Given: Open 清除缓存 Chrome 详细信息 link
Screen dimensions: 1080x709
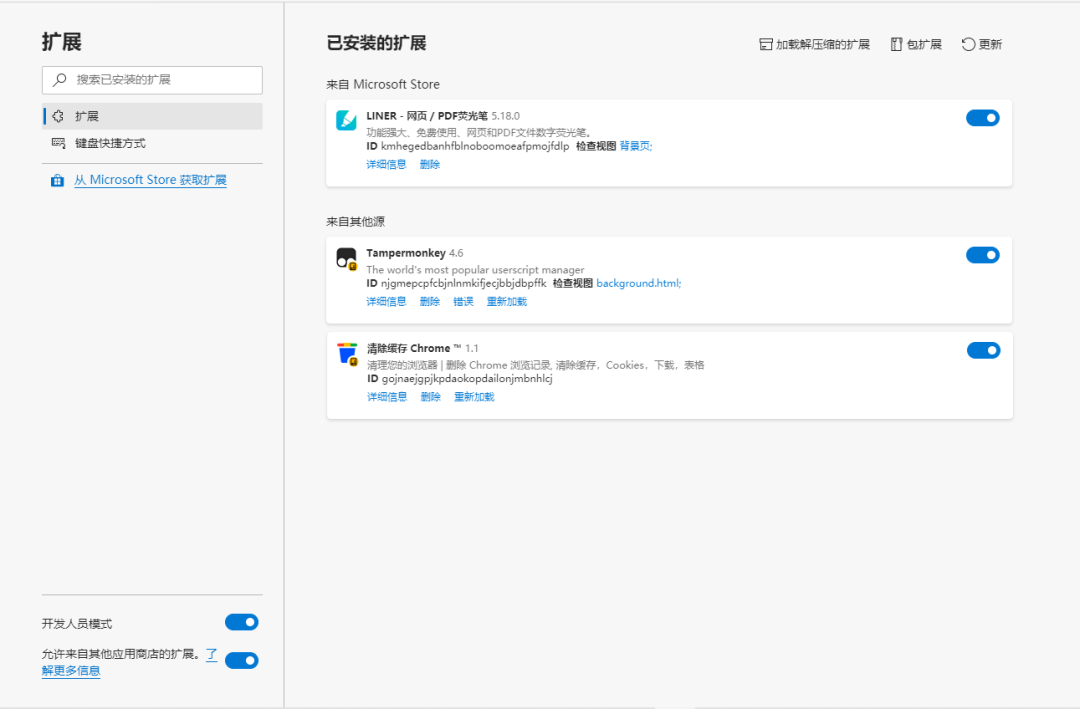Looking at the screenshot, I should point(387,397).
